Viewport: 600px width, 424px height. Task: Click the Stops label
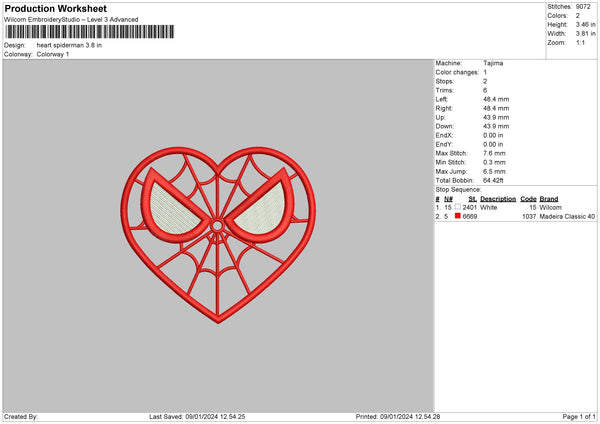(444, 81)
